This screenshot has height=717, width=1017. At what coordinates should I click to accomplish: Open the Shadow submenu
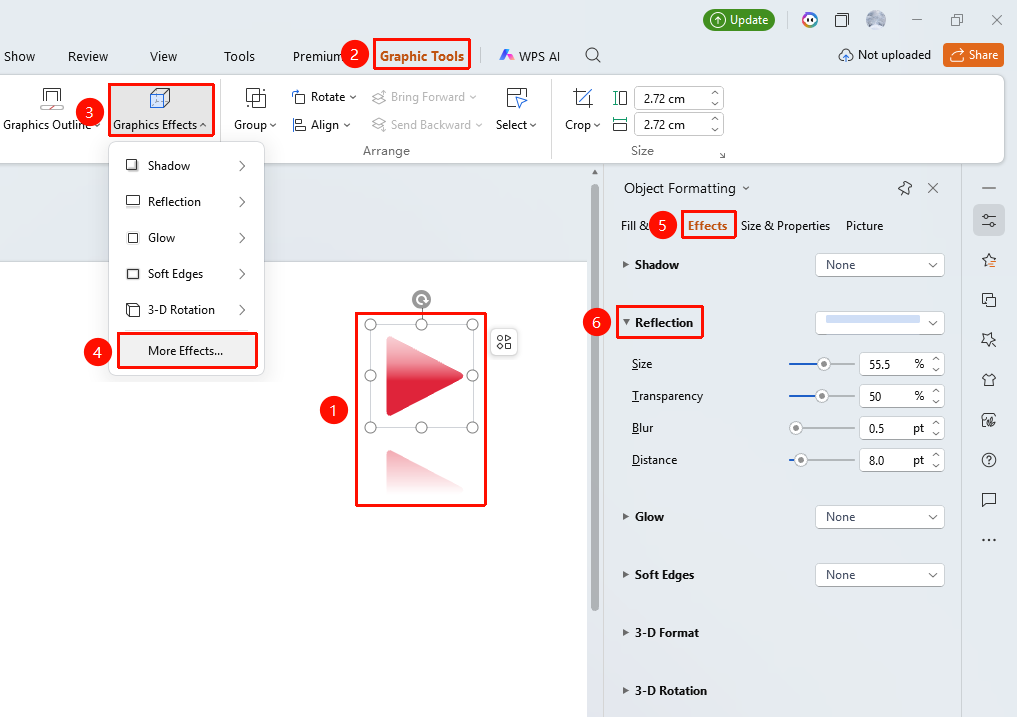pos(186,165)
